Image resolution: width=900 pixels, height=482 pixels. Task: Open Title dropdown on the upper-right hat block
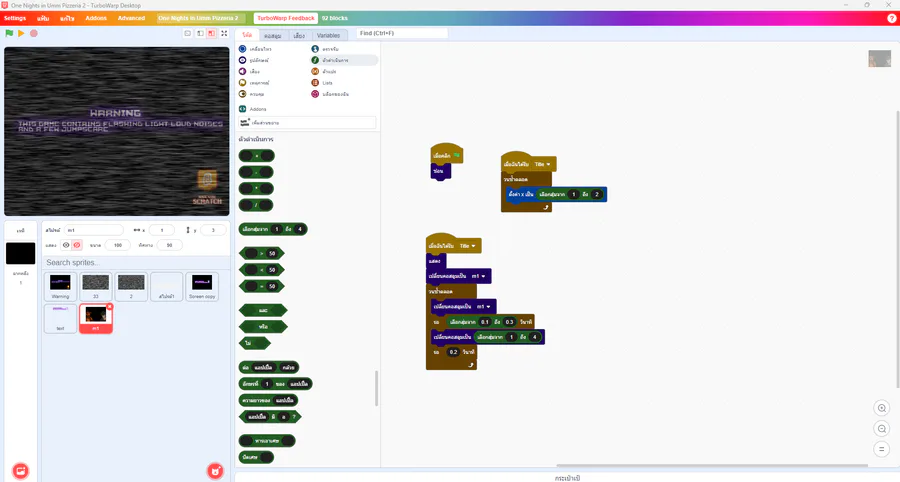tap(542, 164)
